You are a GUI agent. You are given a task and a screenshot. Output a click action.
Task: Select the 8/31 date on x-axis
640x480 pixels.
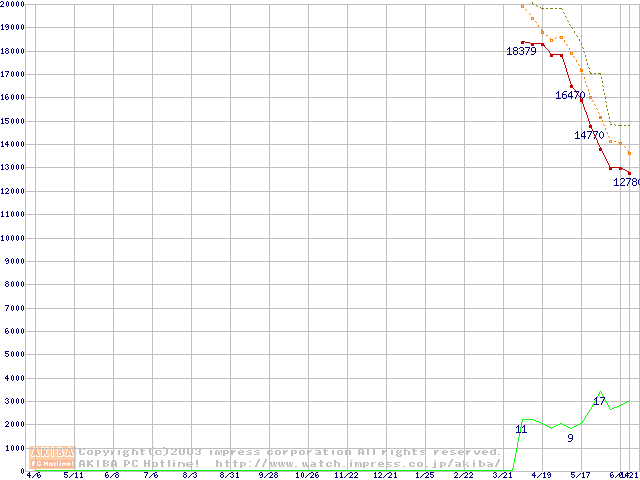click(229, 476)
